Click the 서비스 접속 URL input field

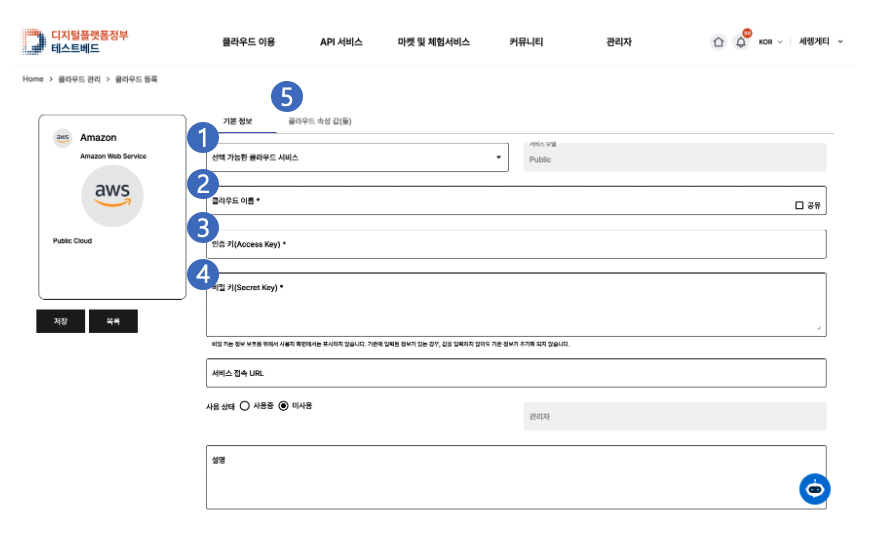515,372
